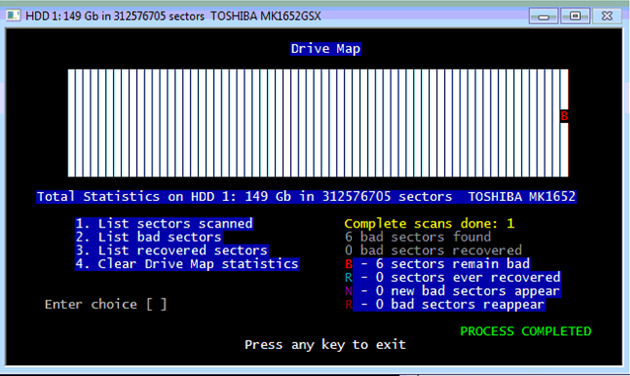Click '6 bad sectors found' line
Screen dimensions: 630x376
coord(417,237)
